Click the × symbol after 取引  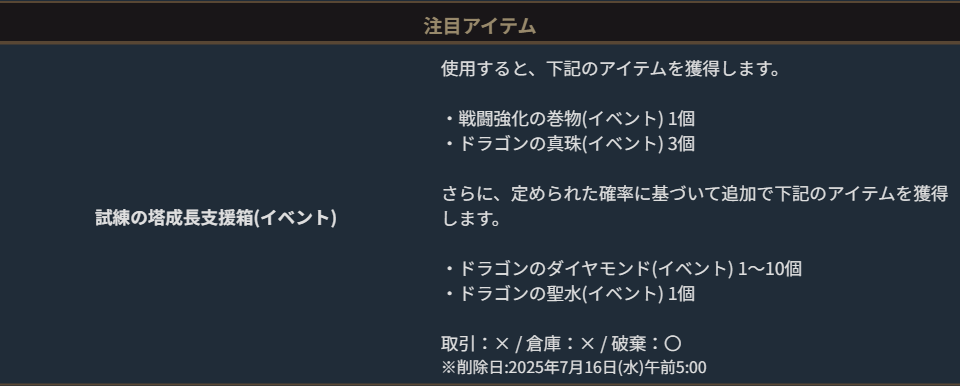click(x=502, y=344)
